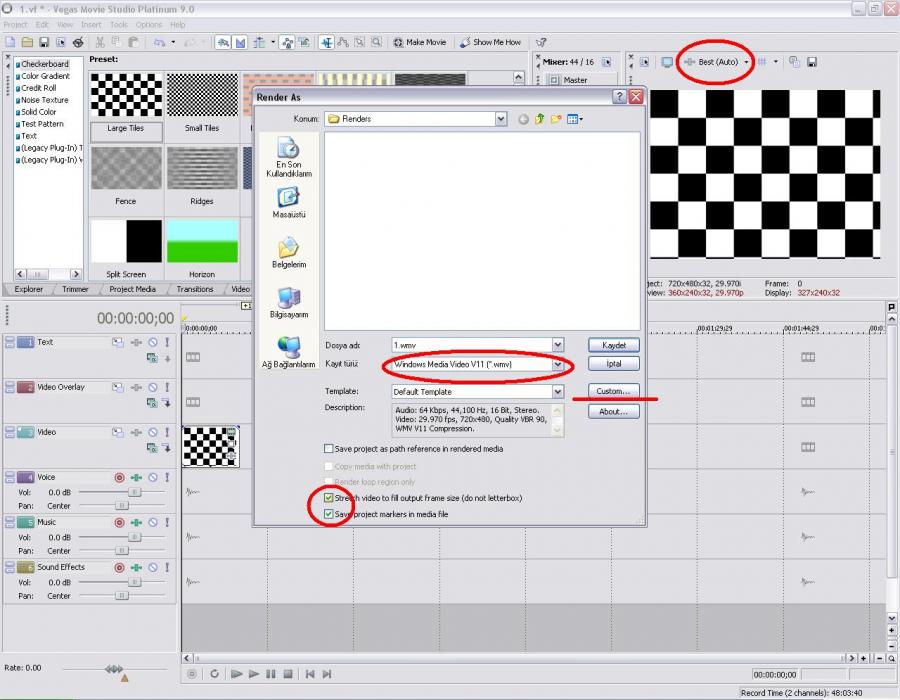Click Stop in the transport bar
The width and height of the screenshot is (900, 700).
(x=288, y=674)
